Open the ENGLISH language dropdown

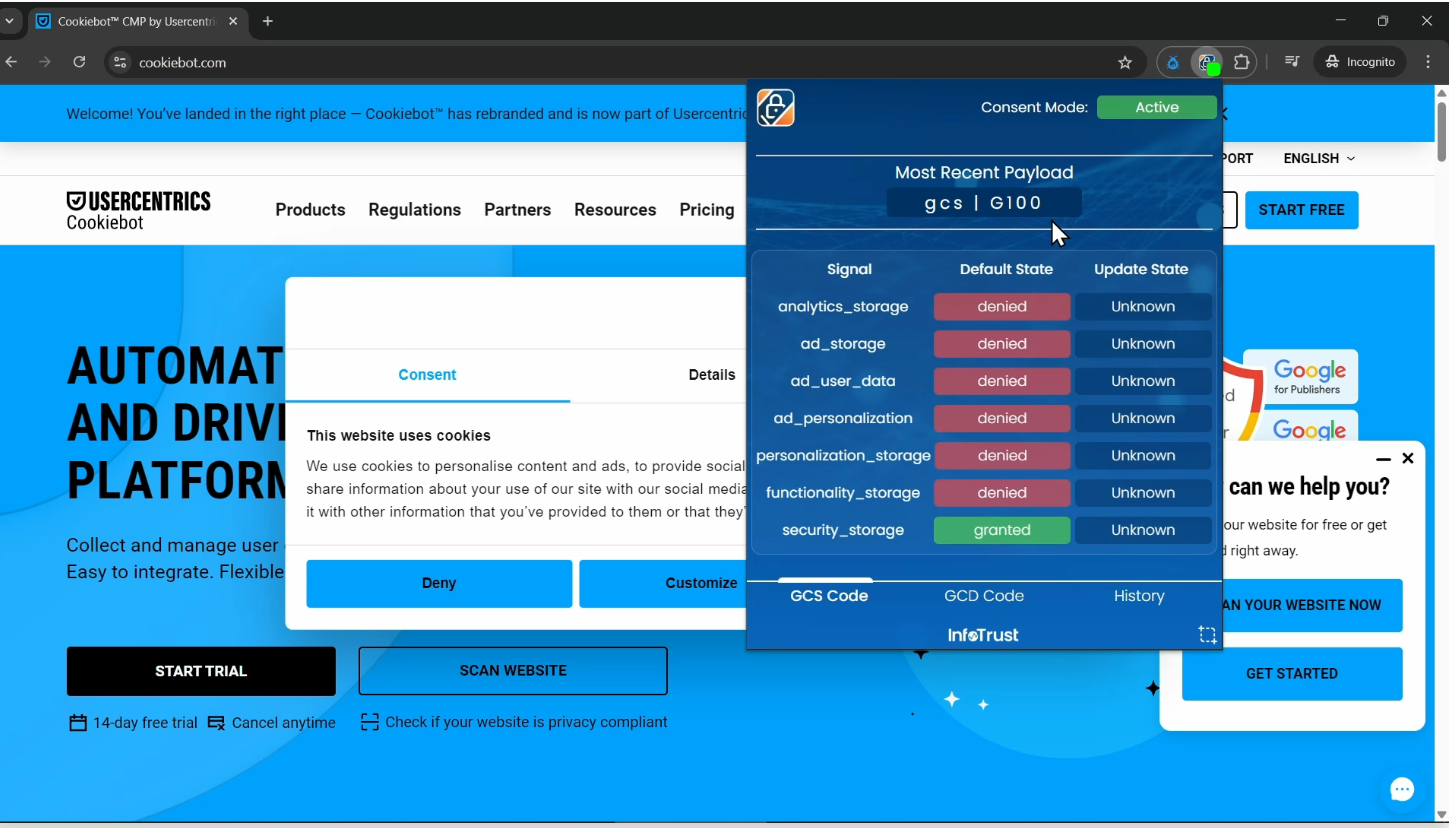point(1319,158)
